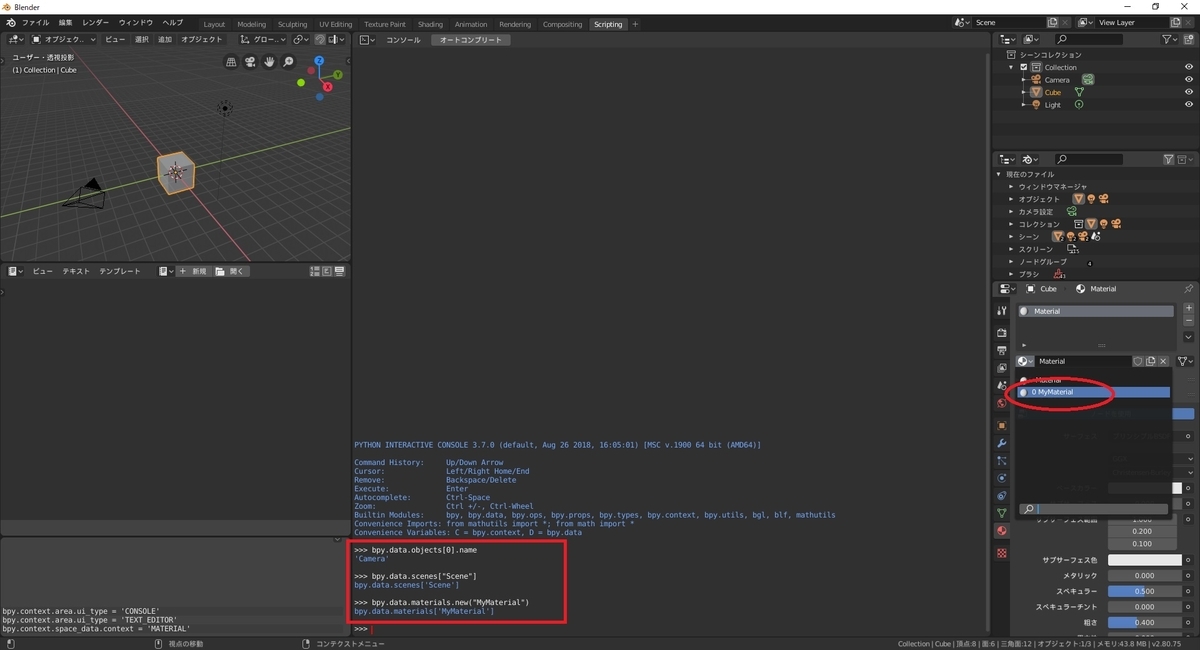Open the World properties tab
1200x650 pixels.
tap(1002, 404)
